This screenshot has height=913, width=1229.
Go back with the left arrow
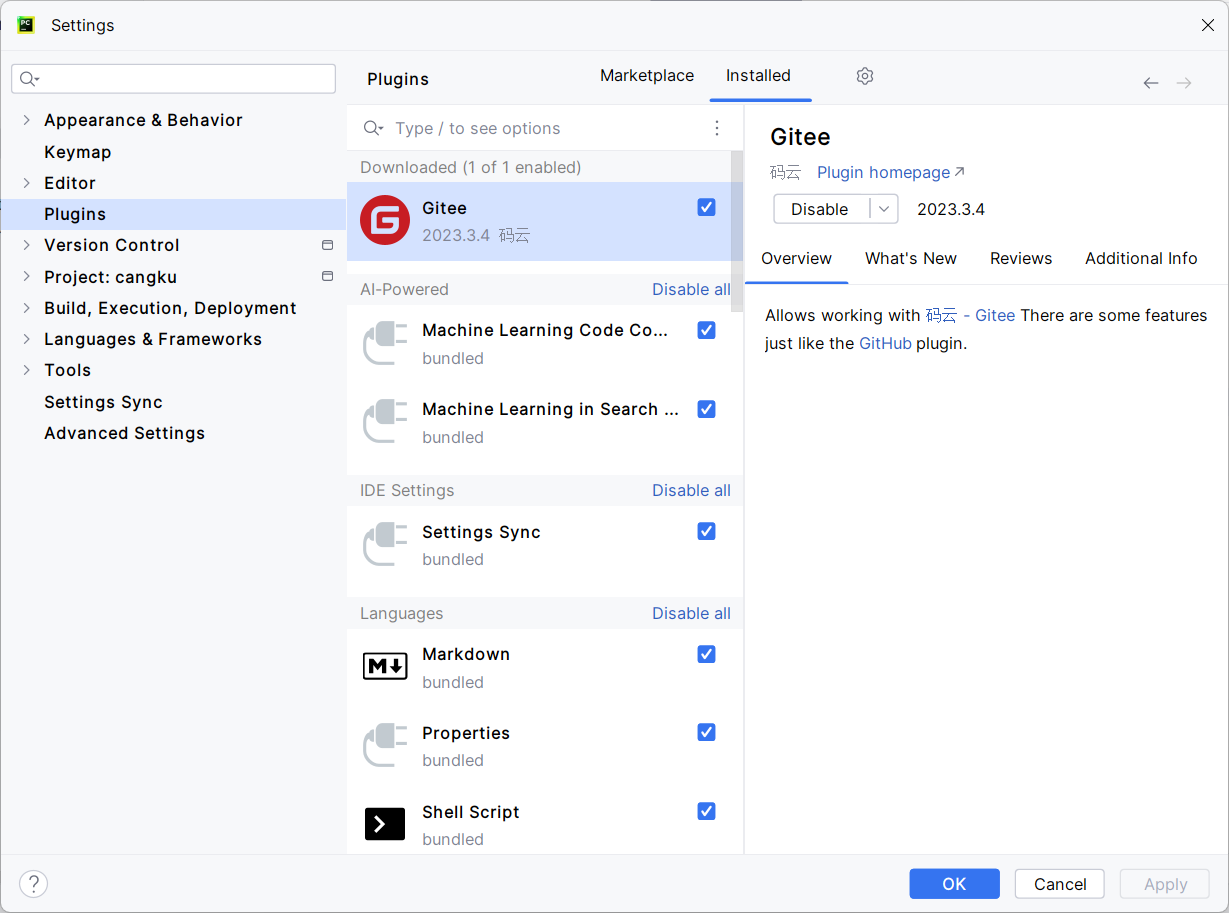1151,83
